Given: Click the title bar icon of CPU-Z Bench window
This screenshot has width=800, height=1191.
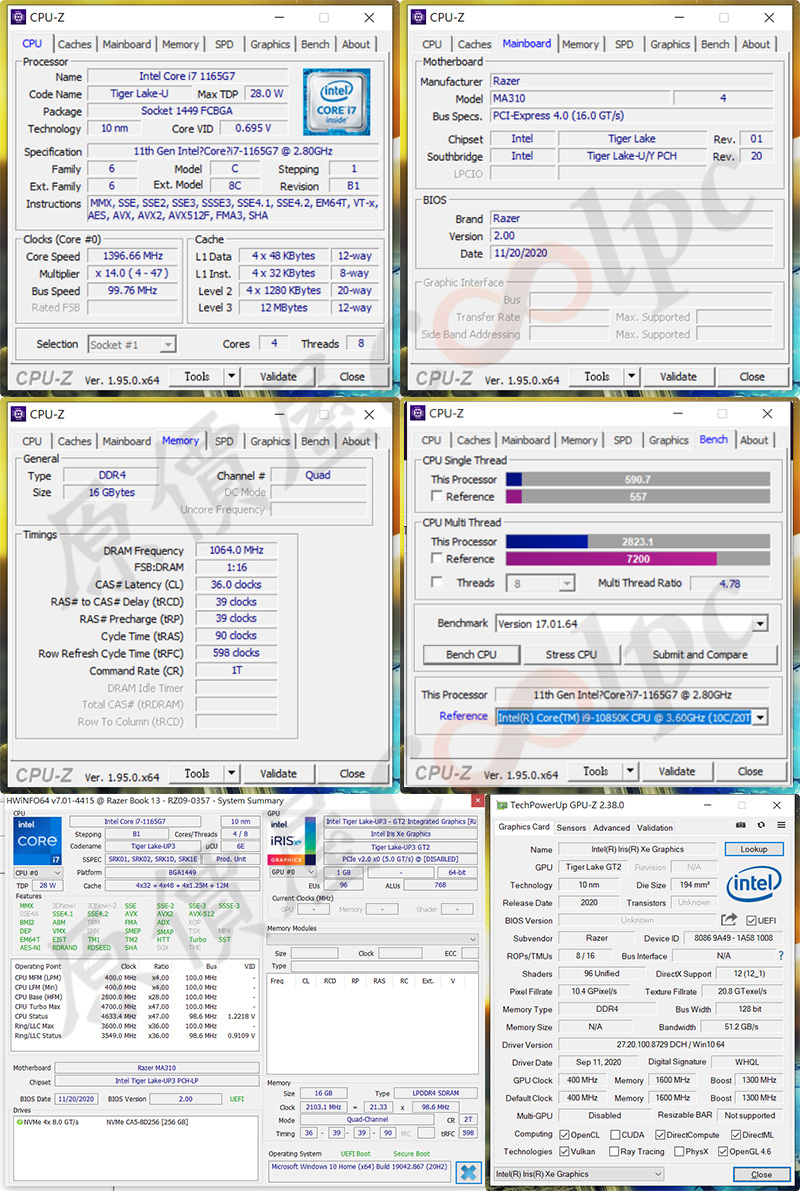Looking at the screenshot, I should 416,414.
